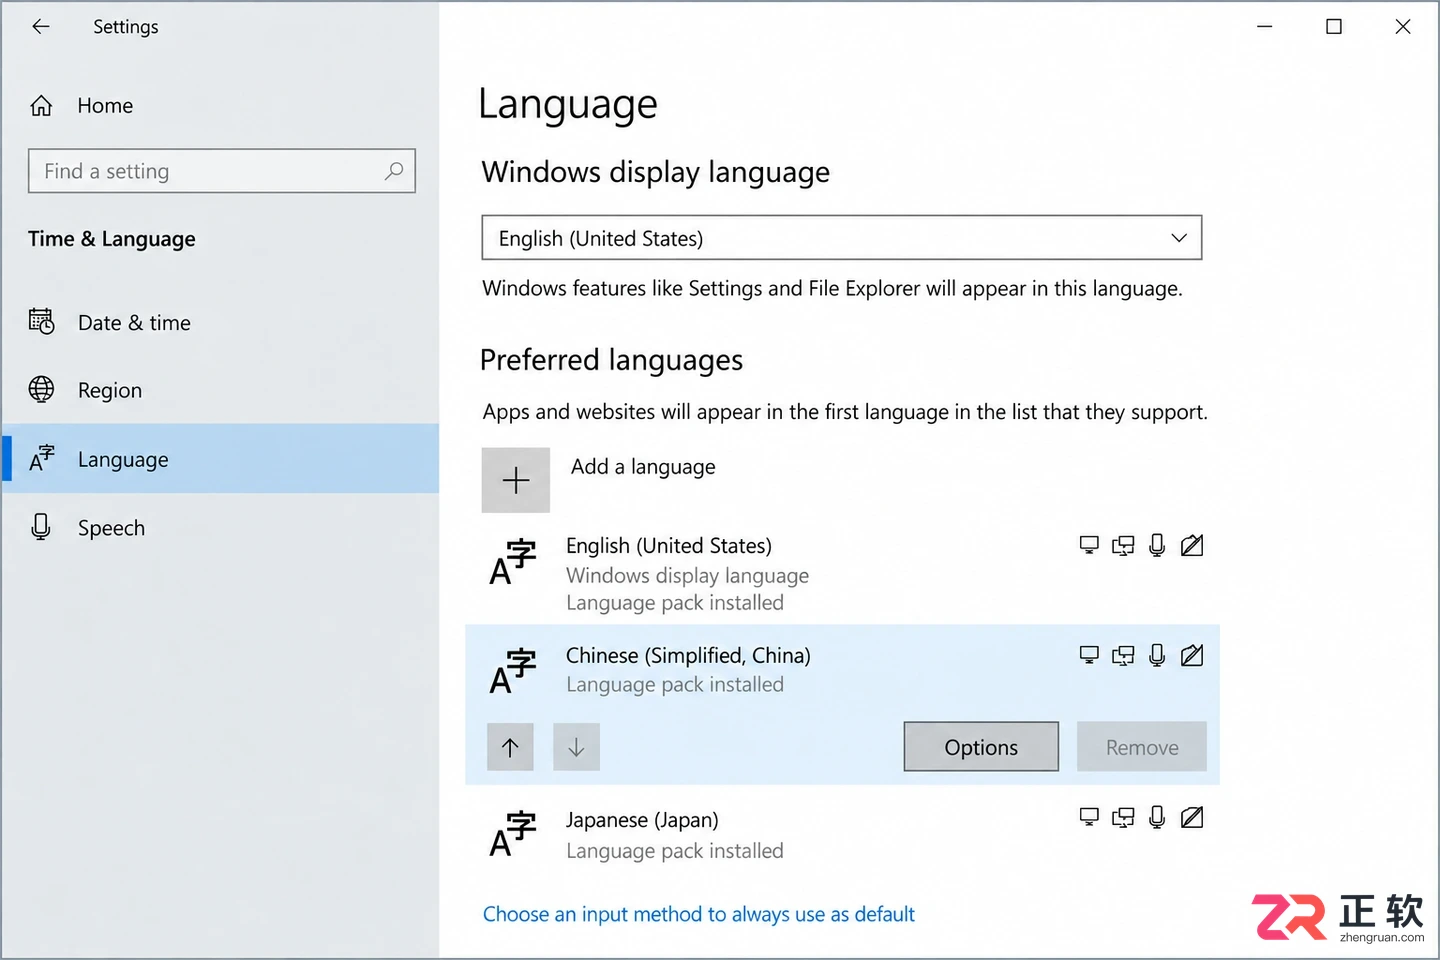
Task: Open the Windows display language dropdown
Action: tap(842, 238)
